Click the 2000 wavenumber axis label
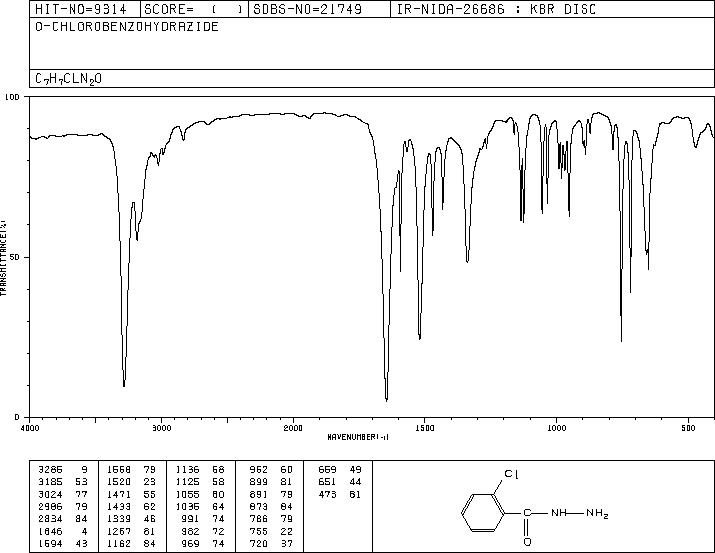This screenshot has height=553, width=715. tap(293, 428)
